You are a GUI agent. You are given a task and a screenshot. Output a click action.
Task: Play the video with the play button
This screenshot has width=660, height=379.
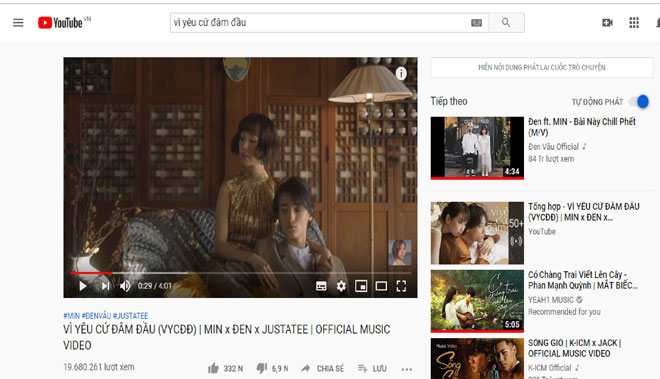coord(83,286)
